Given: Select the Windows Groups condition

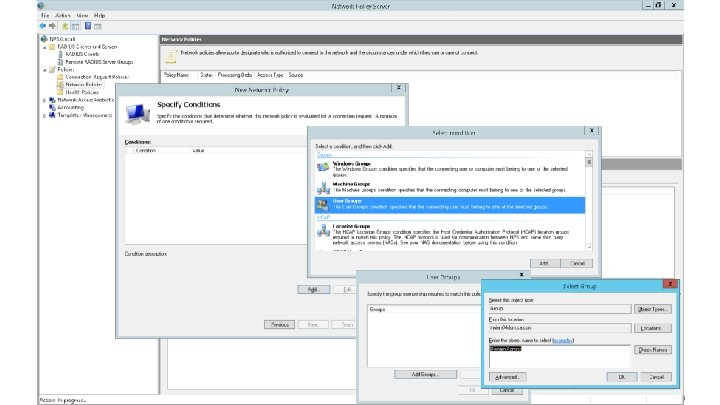Looking at the screenshot, I should 450,169.
